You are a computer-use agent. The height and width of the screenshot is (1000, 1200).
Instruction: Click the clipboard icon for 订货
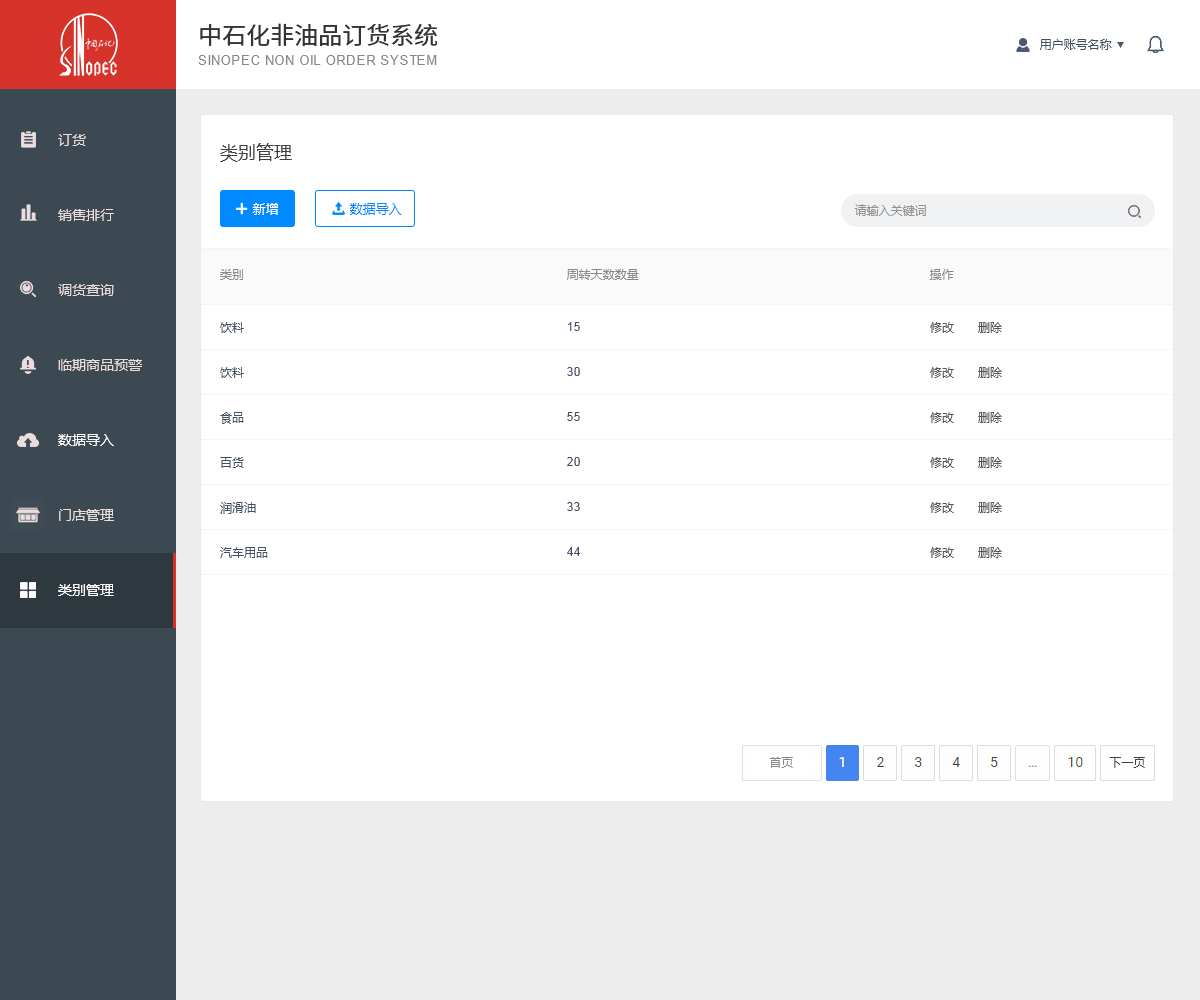coord(28,140)
